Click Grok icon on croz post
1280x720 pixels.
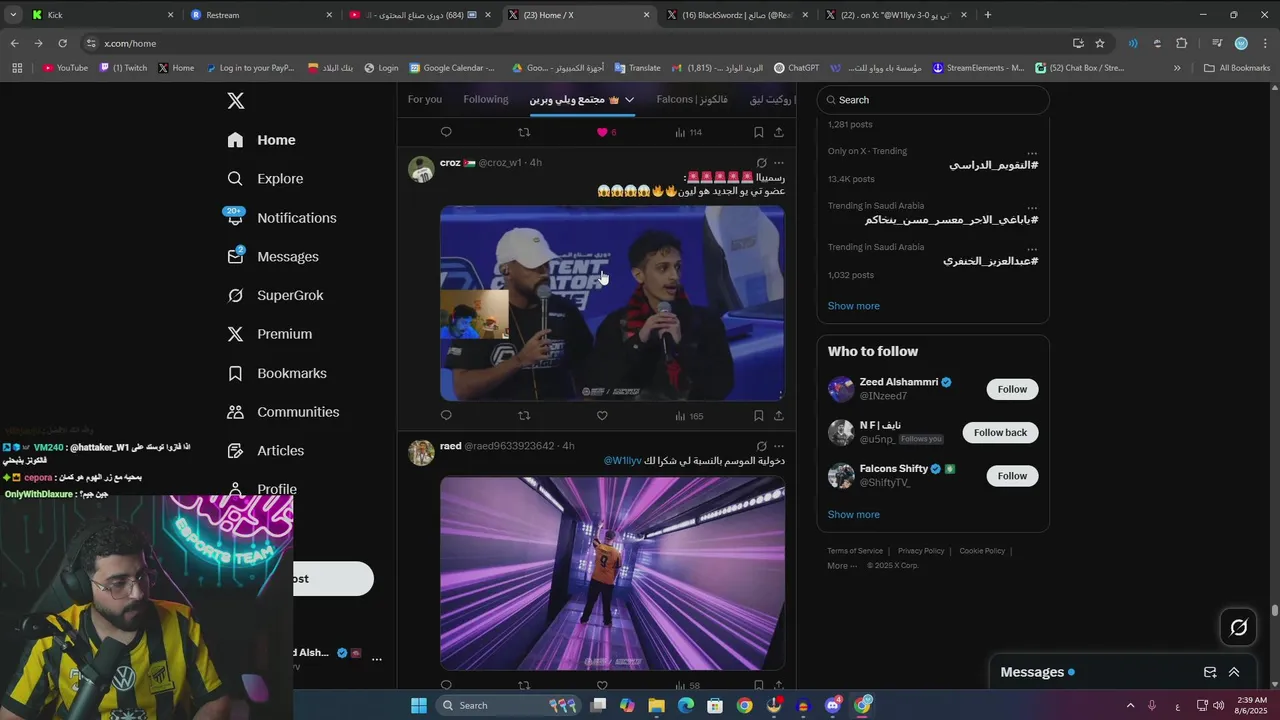click(761, 163)
